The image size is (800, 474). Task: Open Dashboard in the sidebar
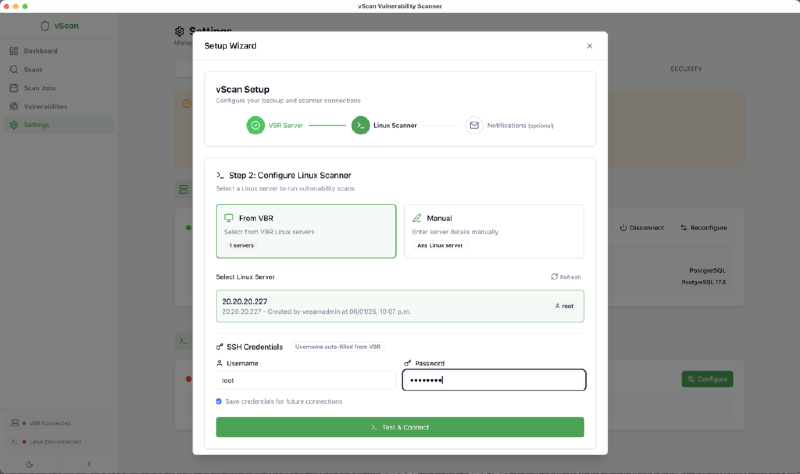click(x=59, y=51)
